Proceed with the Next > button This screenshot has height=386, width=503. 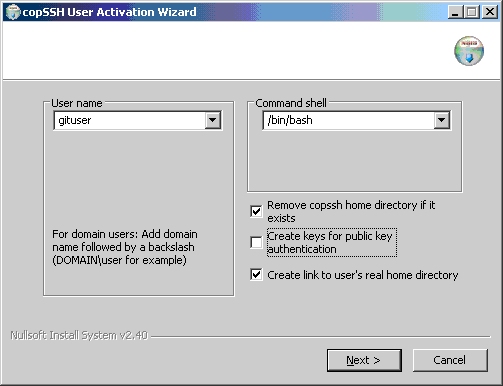point(364,360)
